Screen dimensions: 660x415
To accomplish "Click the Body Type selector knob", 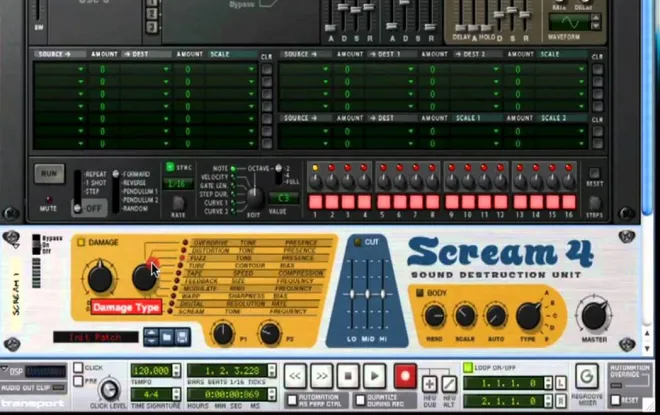I will pyautogui.click(x=529, y=317).
